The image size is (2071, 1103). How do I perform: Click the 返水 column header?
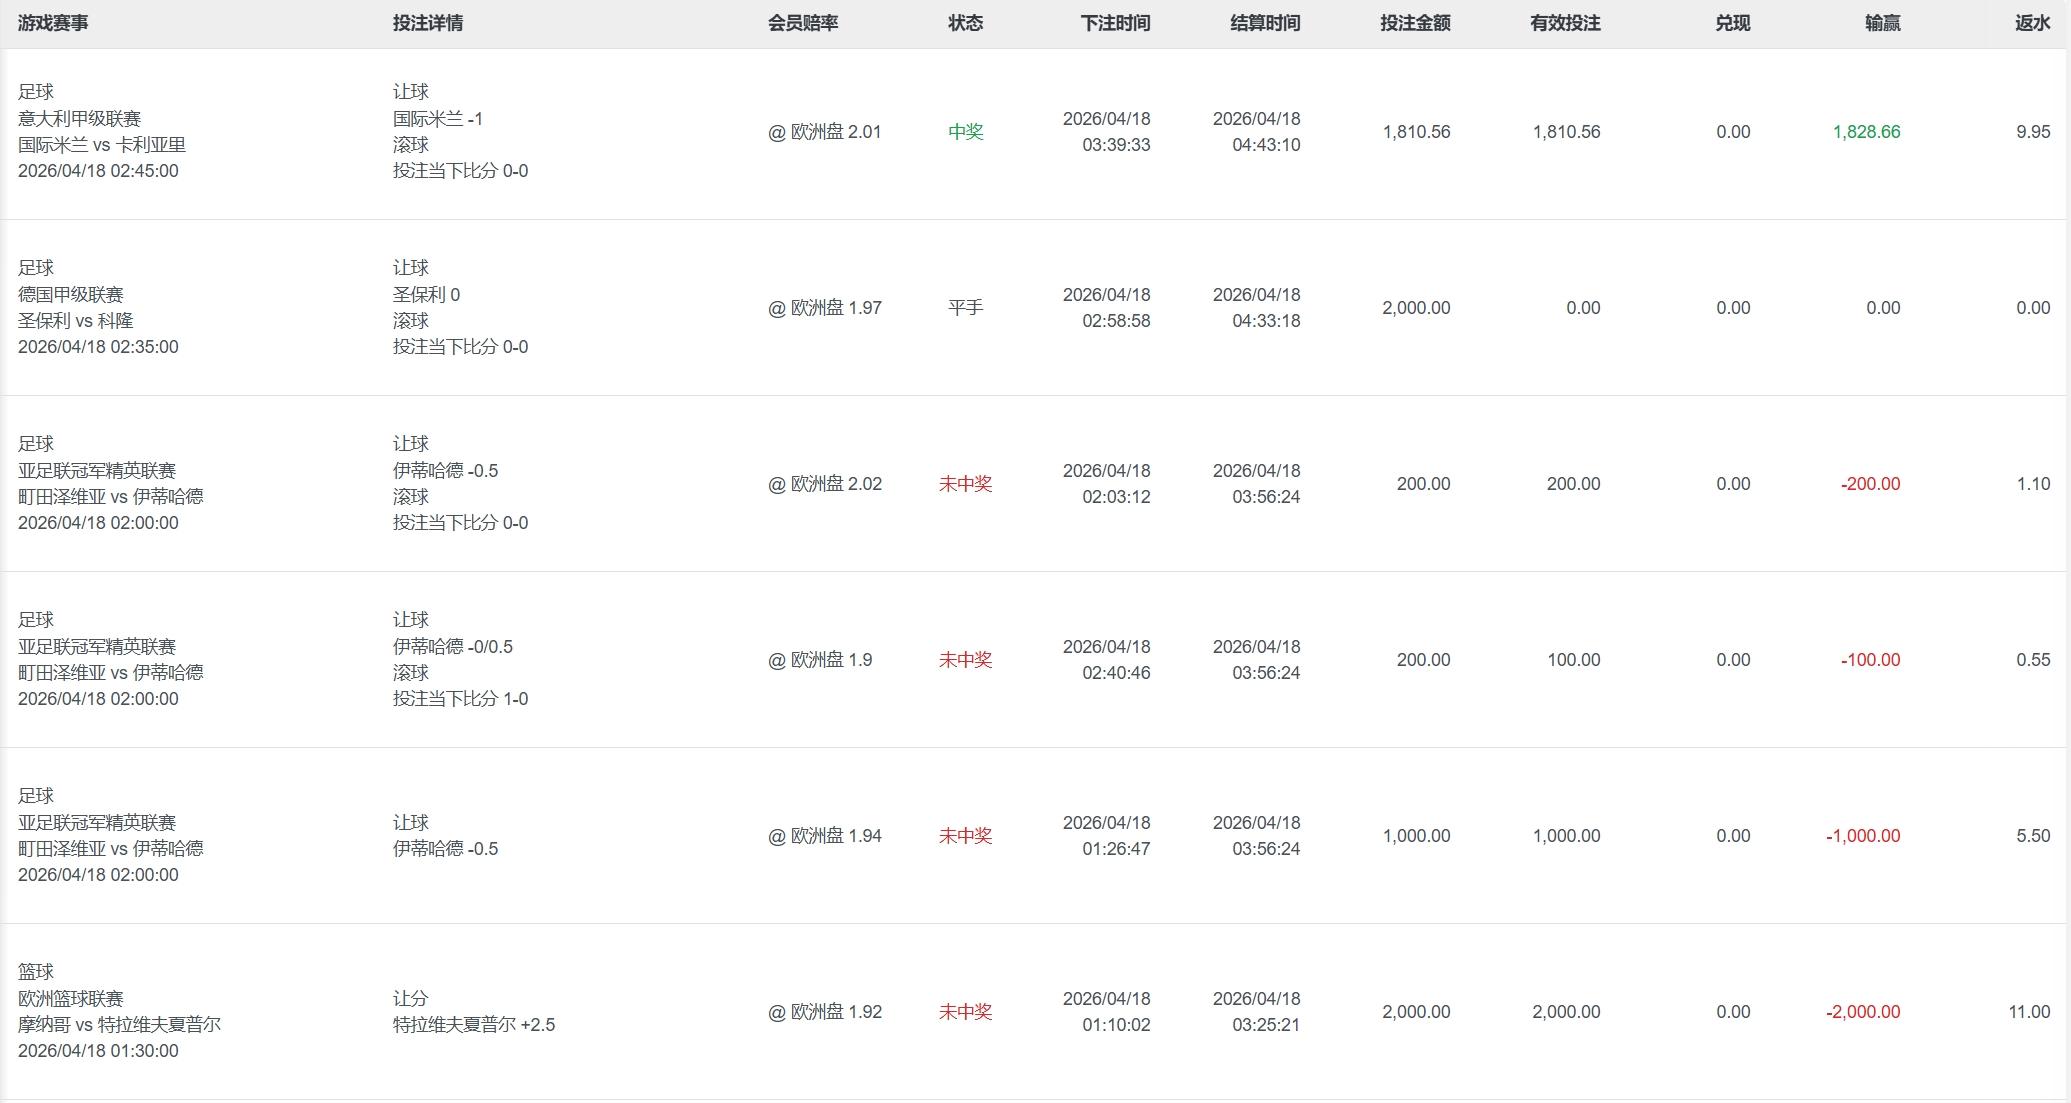click(2032, 23)
